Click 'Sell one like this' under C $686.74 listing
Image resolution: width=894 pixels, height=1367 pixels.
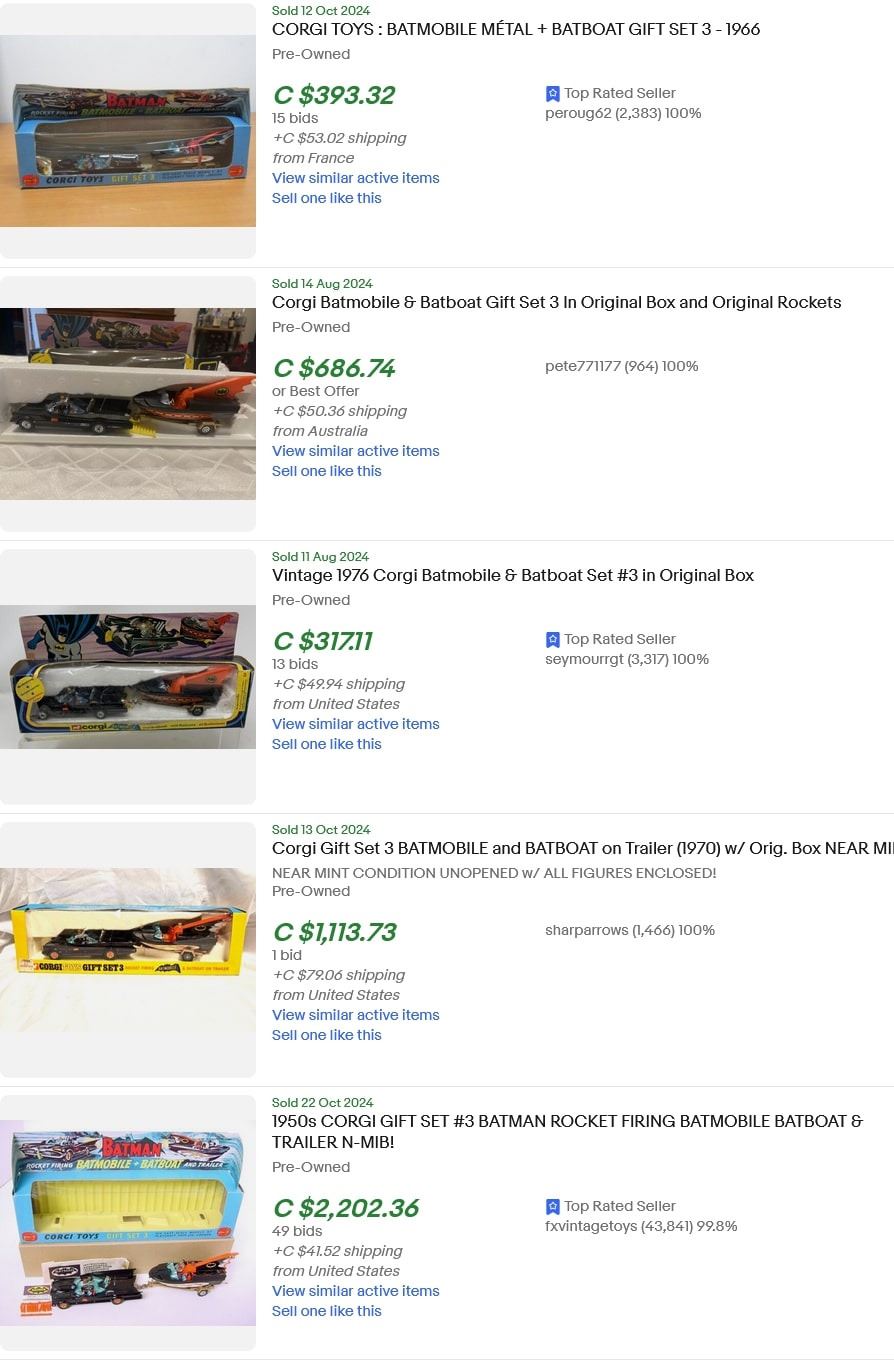point(327,471)
